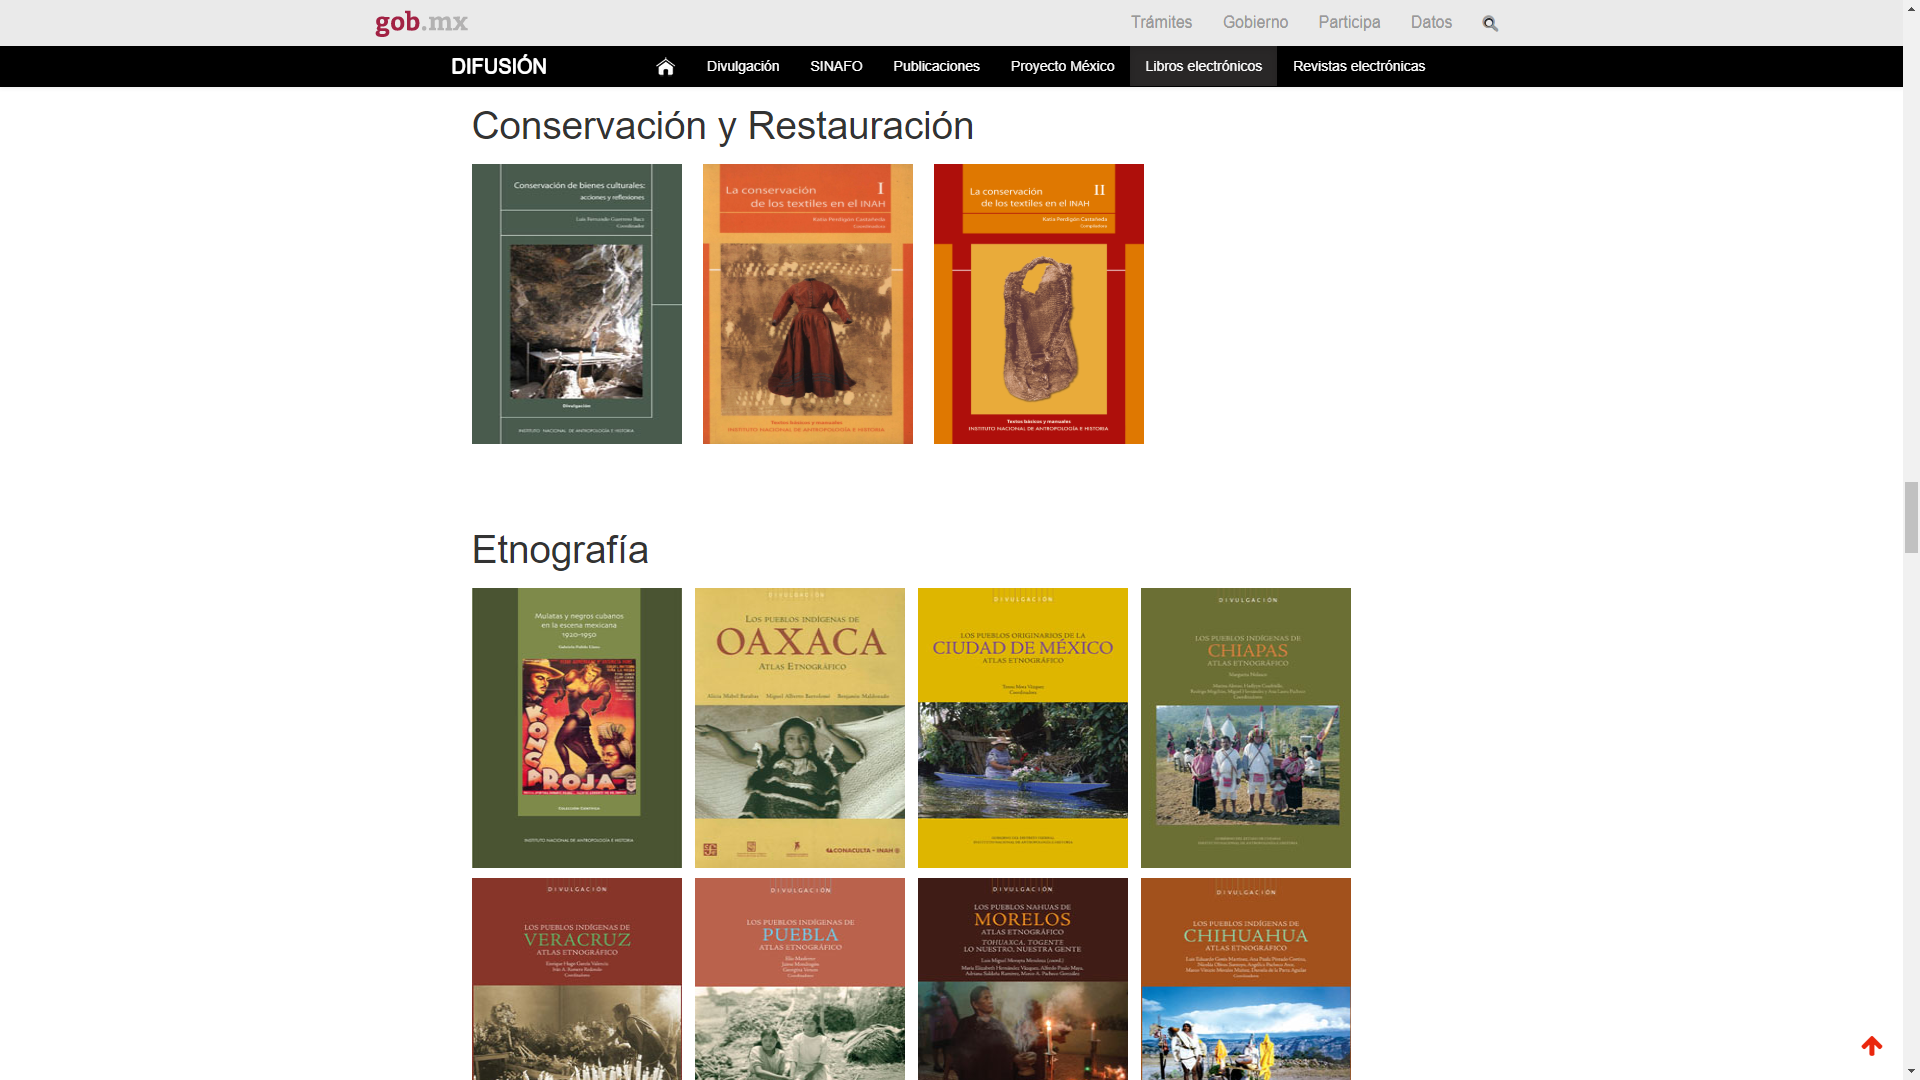This screenshot has height=1080, width=1920.
Task: Open the search magnifier icon
Action: [x=1490, y=23]
